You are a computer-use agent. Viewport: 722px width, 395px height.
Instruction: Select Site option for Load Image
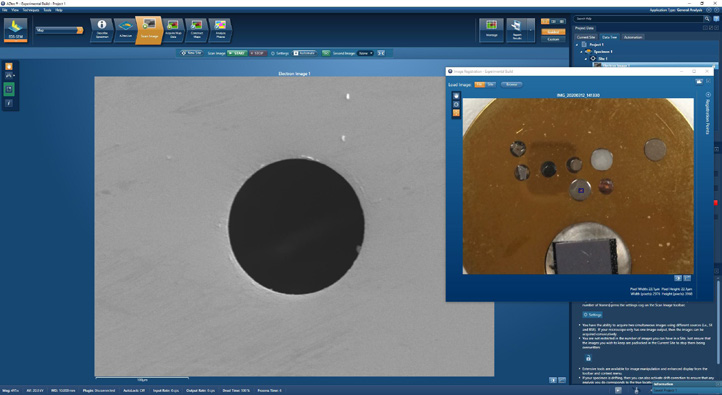[x=491, y=85]
